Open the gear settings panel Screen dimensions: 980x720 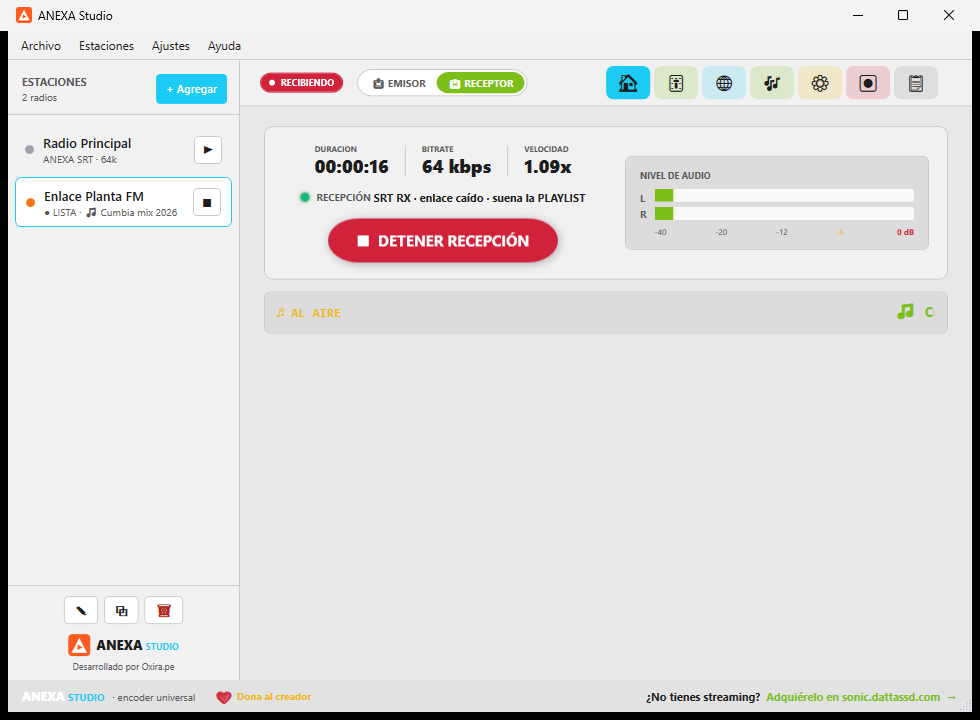[820, 82]
